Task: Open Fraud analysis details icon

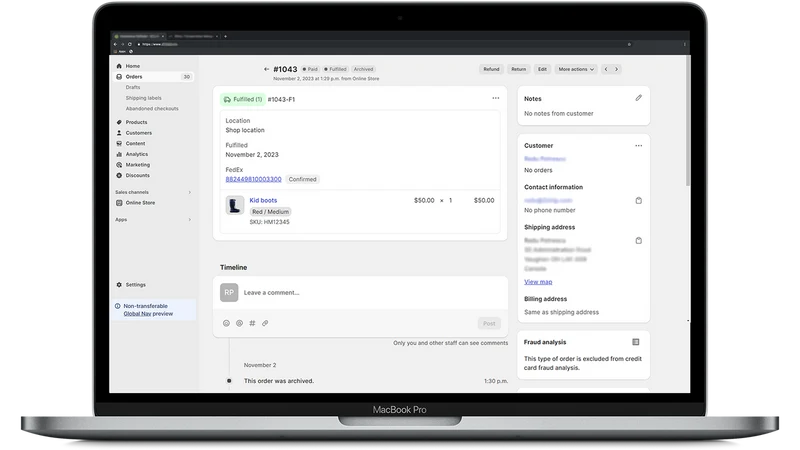Action: [x=636, y=342]
